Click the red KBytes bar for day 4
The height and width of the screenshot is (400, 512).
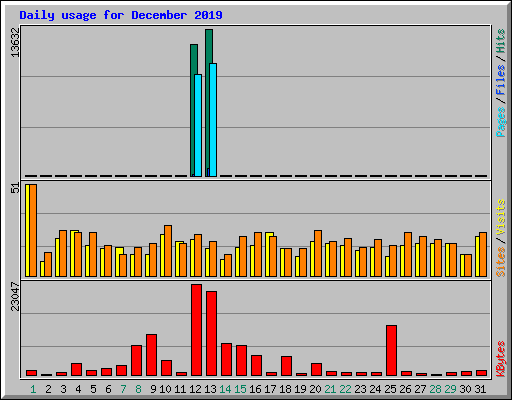tap(76, 370)
